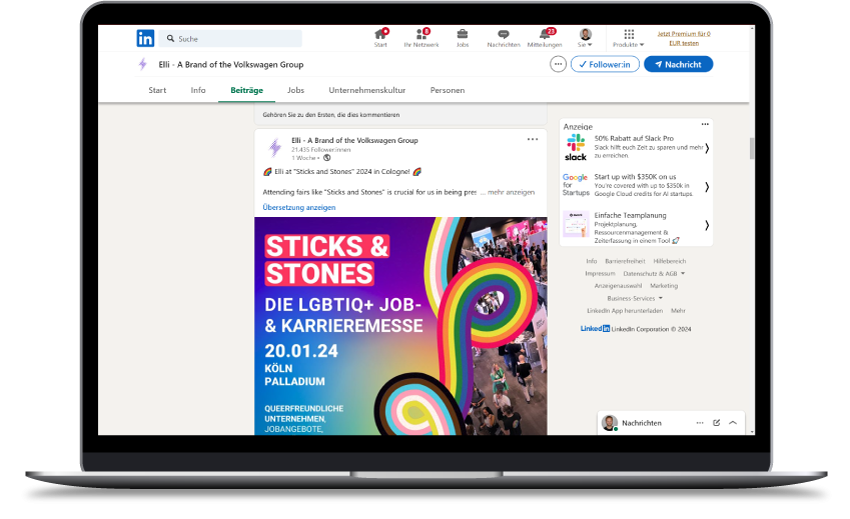This screenshot has width=850, height=519.
Task: Switch to the Info tab
Action: (198, 90)
